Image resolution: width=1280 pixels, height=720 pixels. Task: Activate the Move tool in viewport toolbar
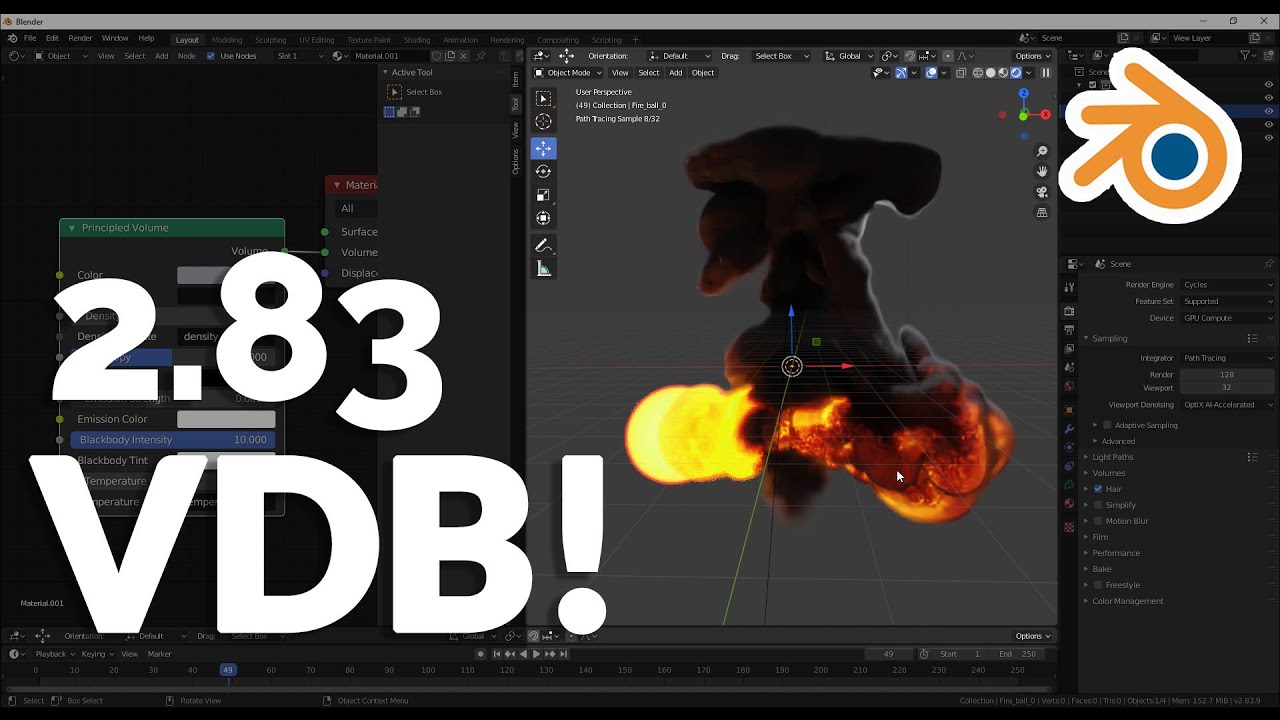point(543,148)
